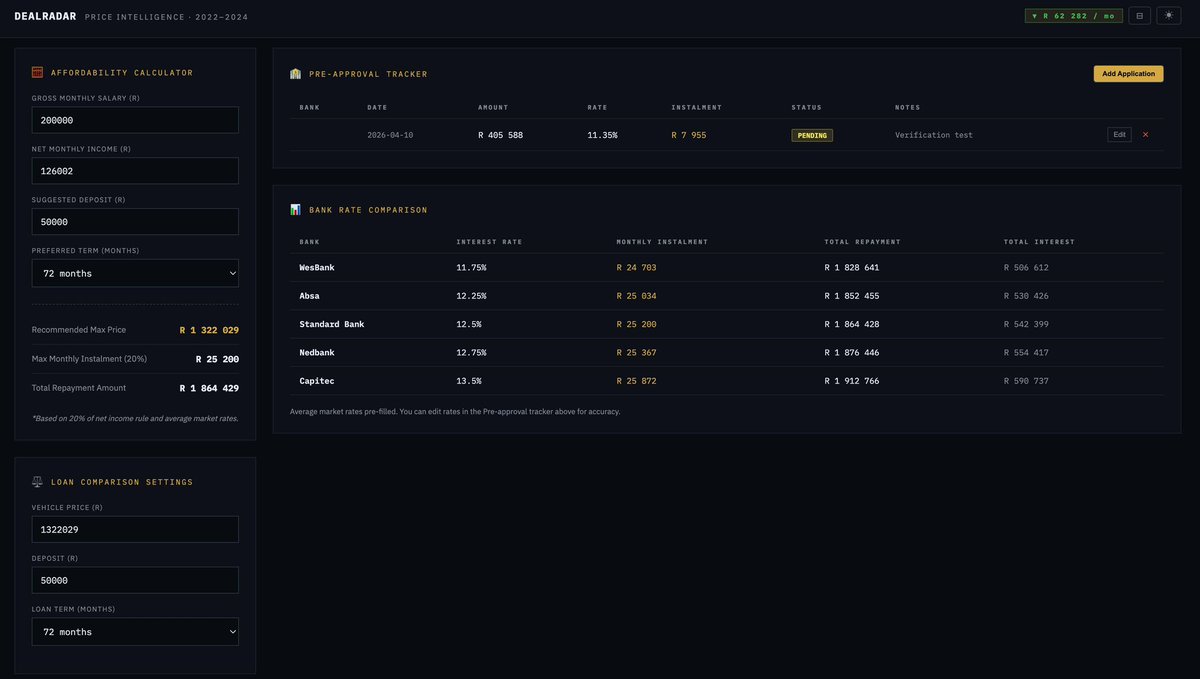Click the Total Repayment Amount R 1 864 429

pyautogui.click(x=209, y=388)
